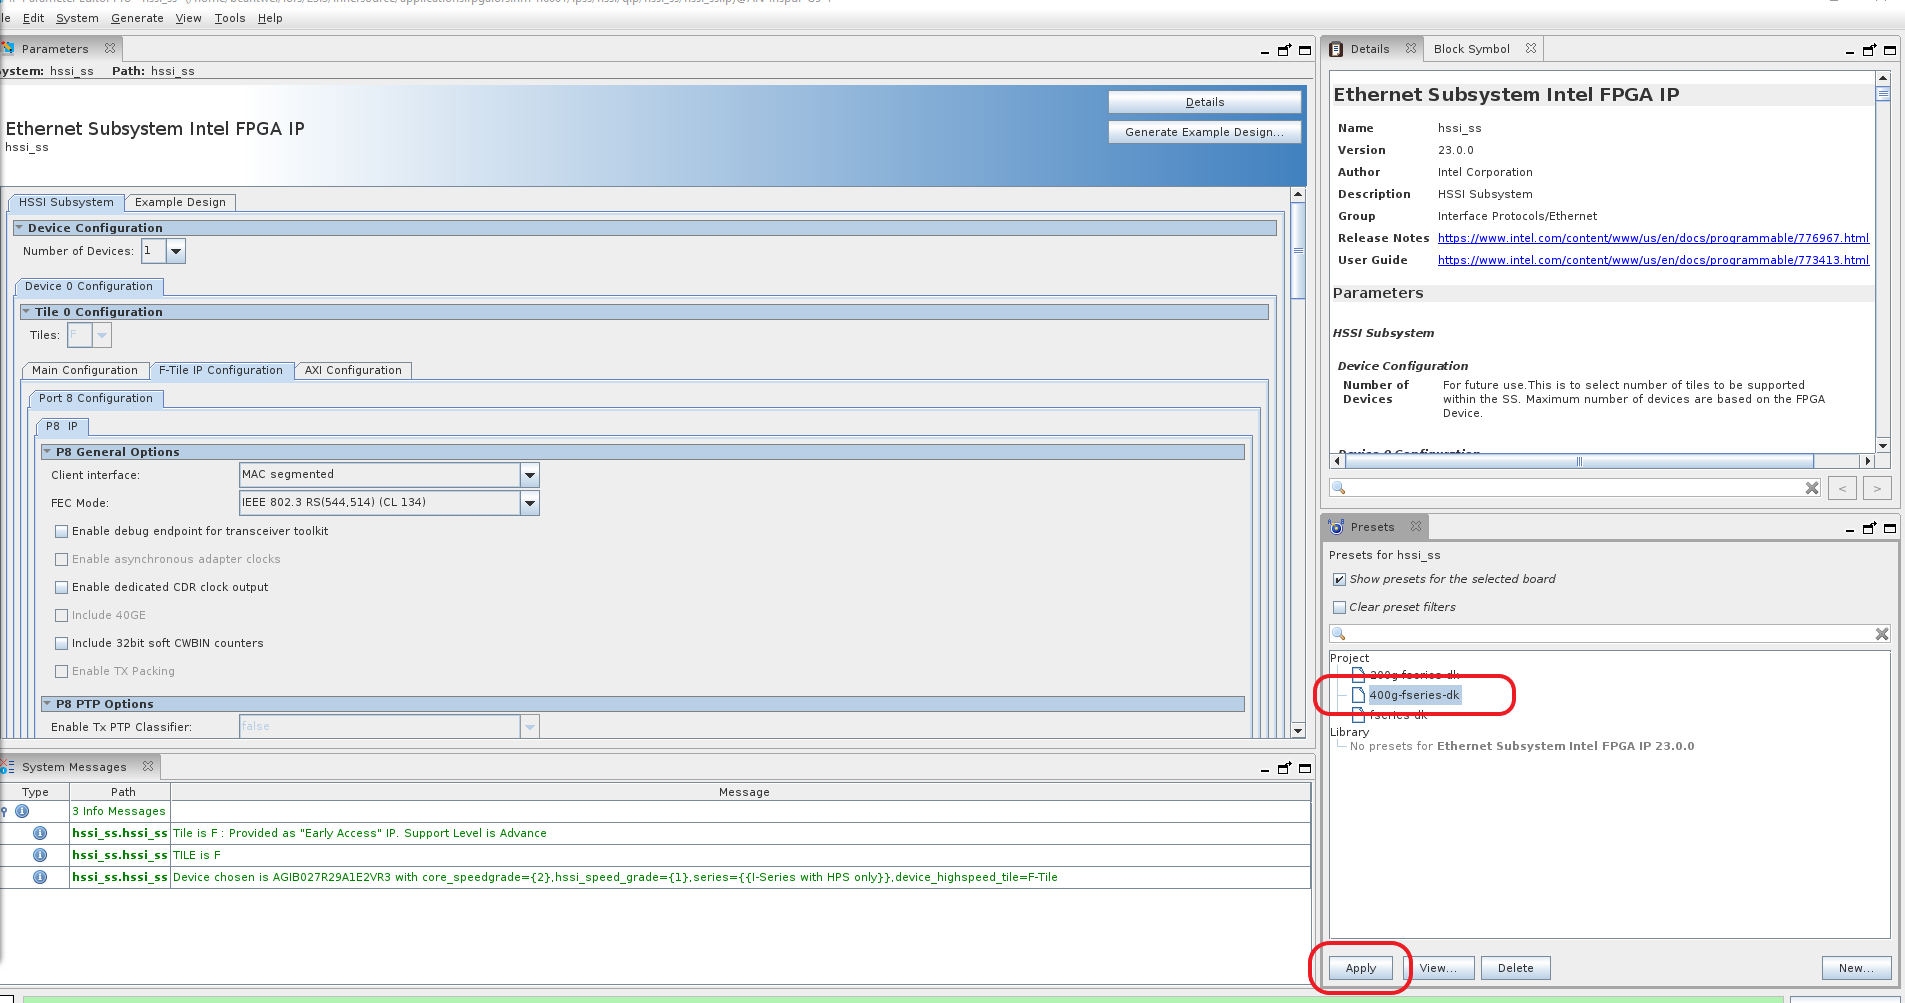Image resolution: width=1905 pixels, height=1003 pixels.
Task: Open the Generate menu
Action: coord(137,18)
